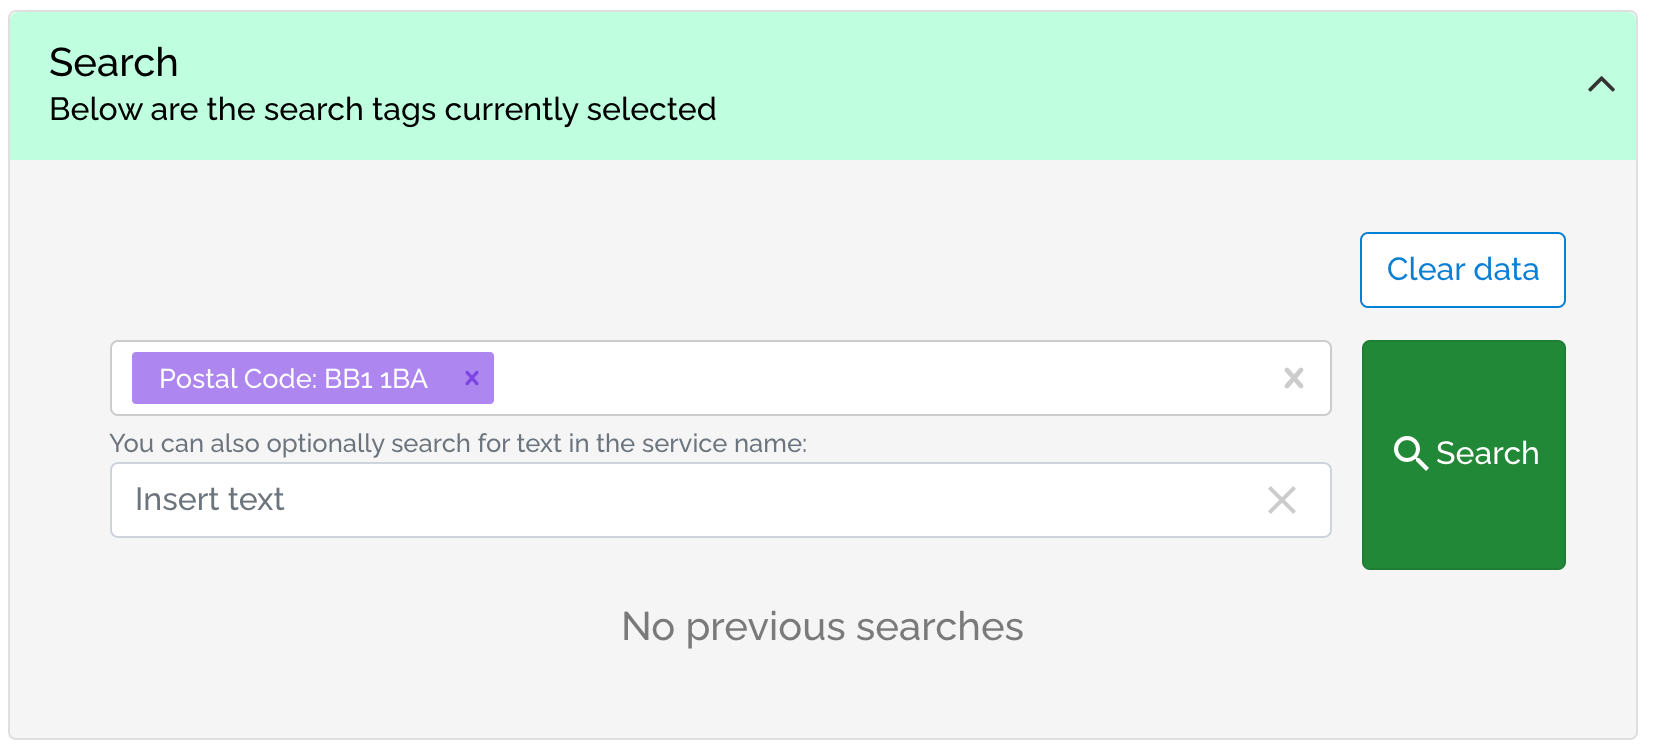Collapse the Search panel with chevron
This screenshot has width=1654, height=756.
pos(1601,85)
